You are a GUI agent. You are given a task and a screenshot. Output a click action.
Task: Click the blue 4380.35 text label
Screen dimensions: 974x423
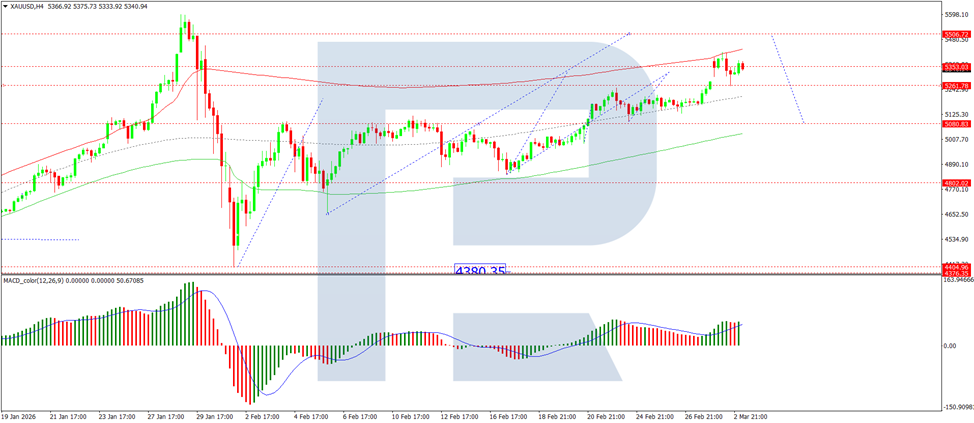tap(480, 271)
